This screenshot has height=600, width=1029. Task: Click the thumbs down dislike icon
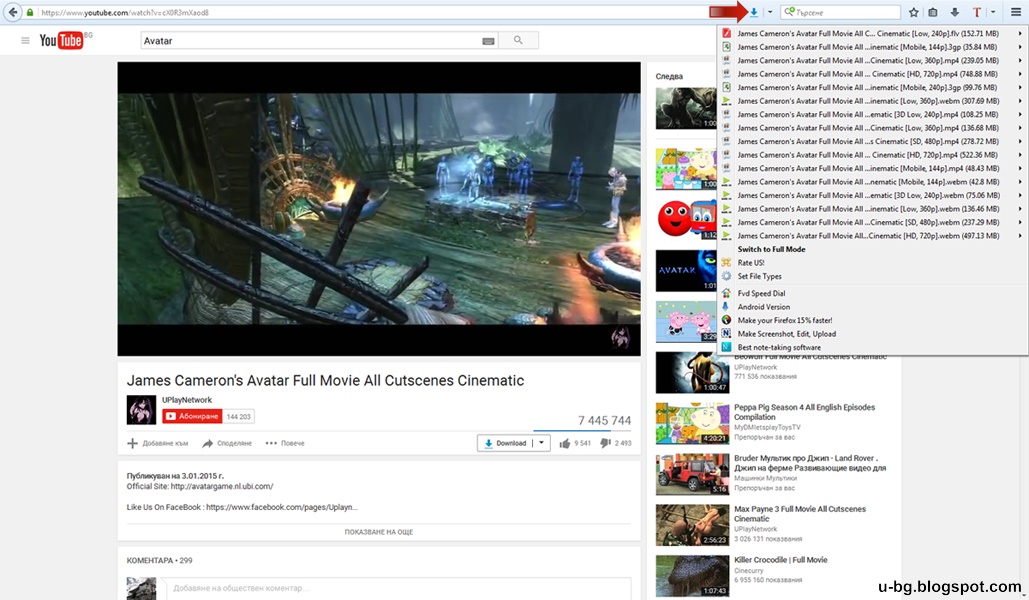(x=606, y=443)
